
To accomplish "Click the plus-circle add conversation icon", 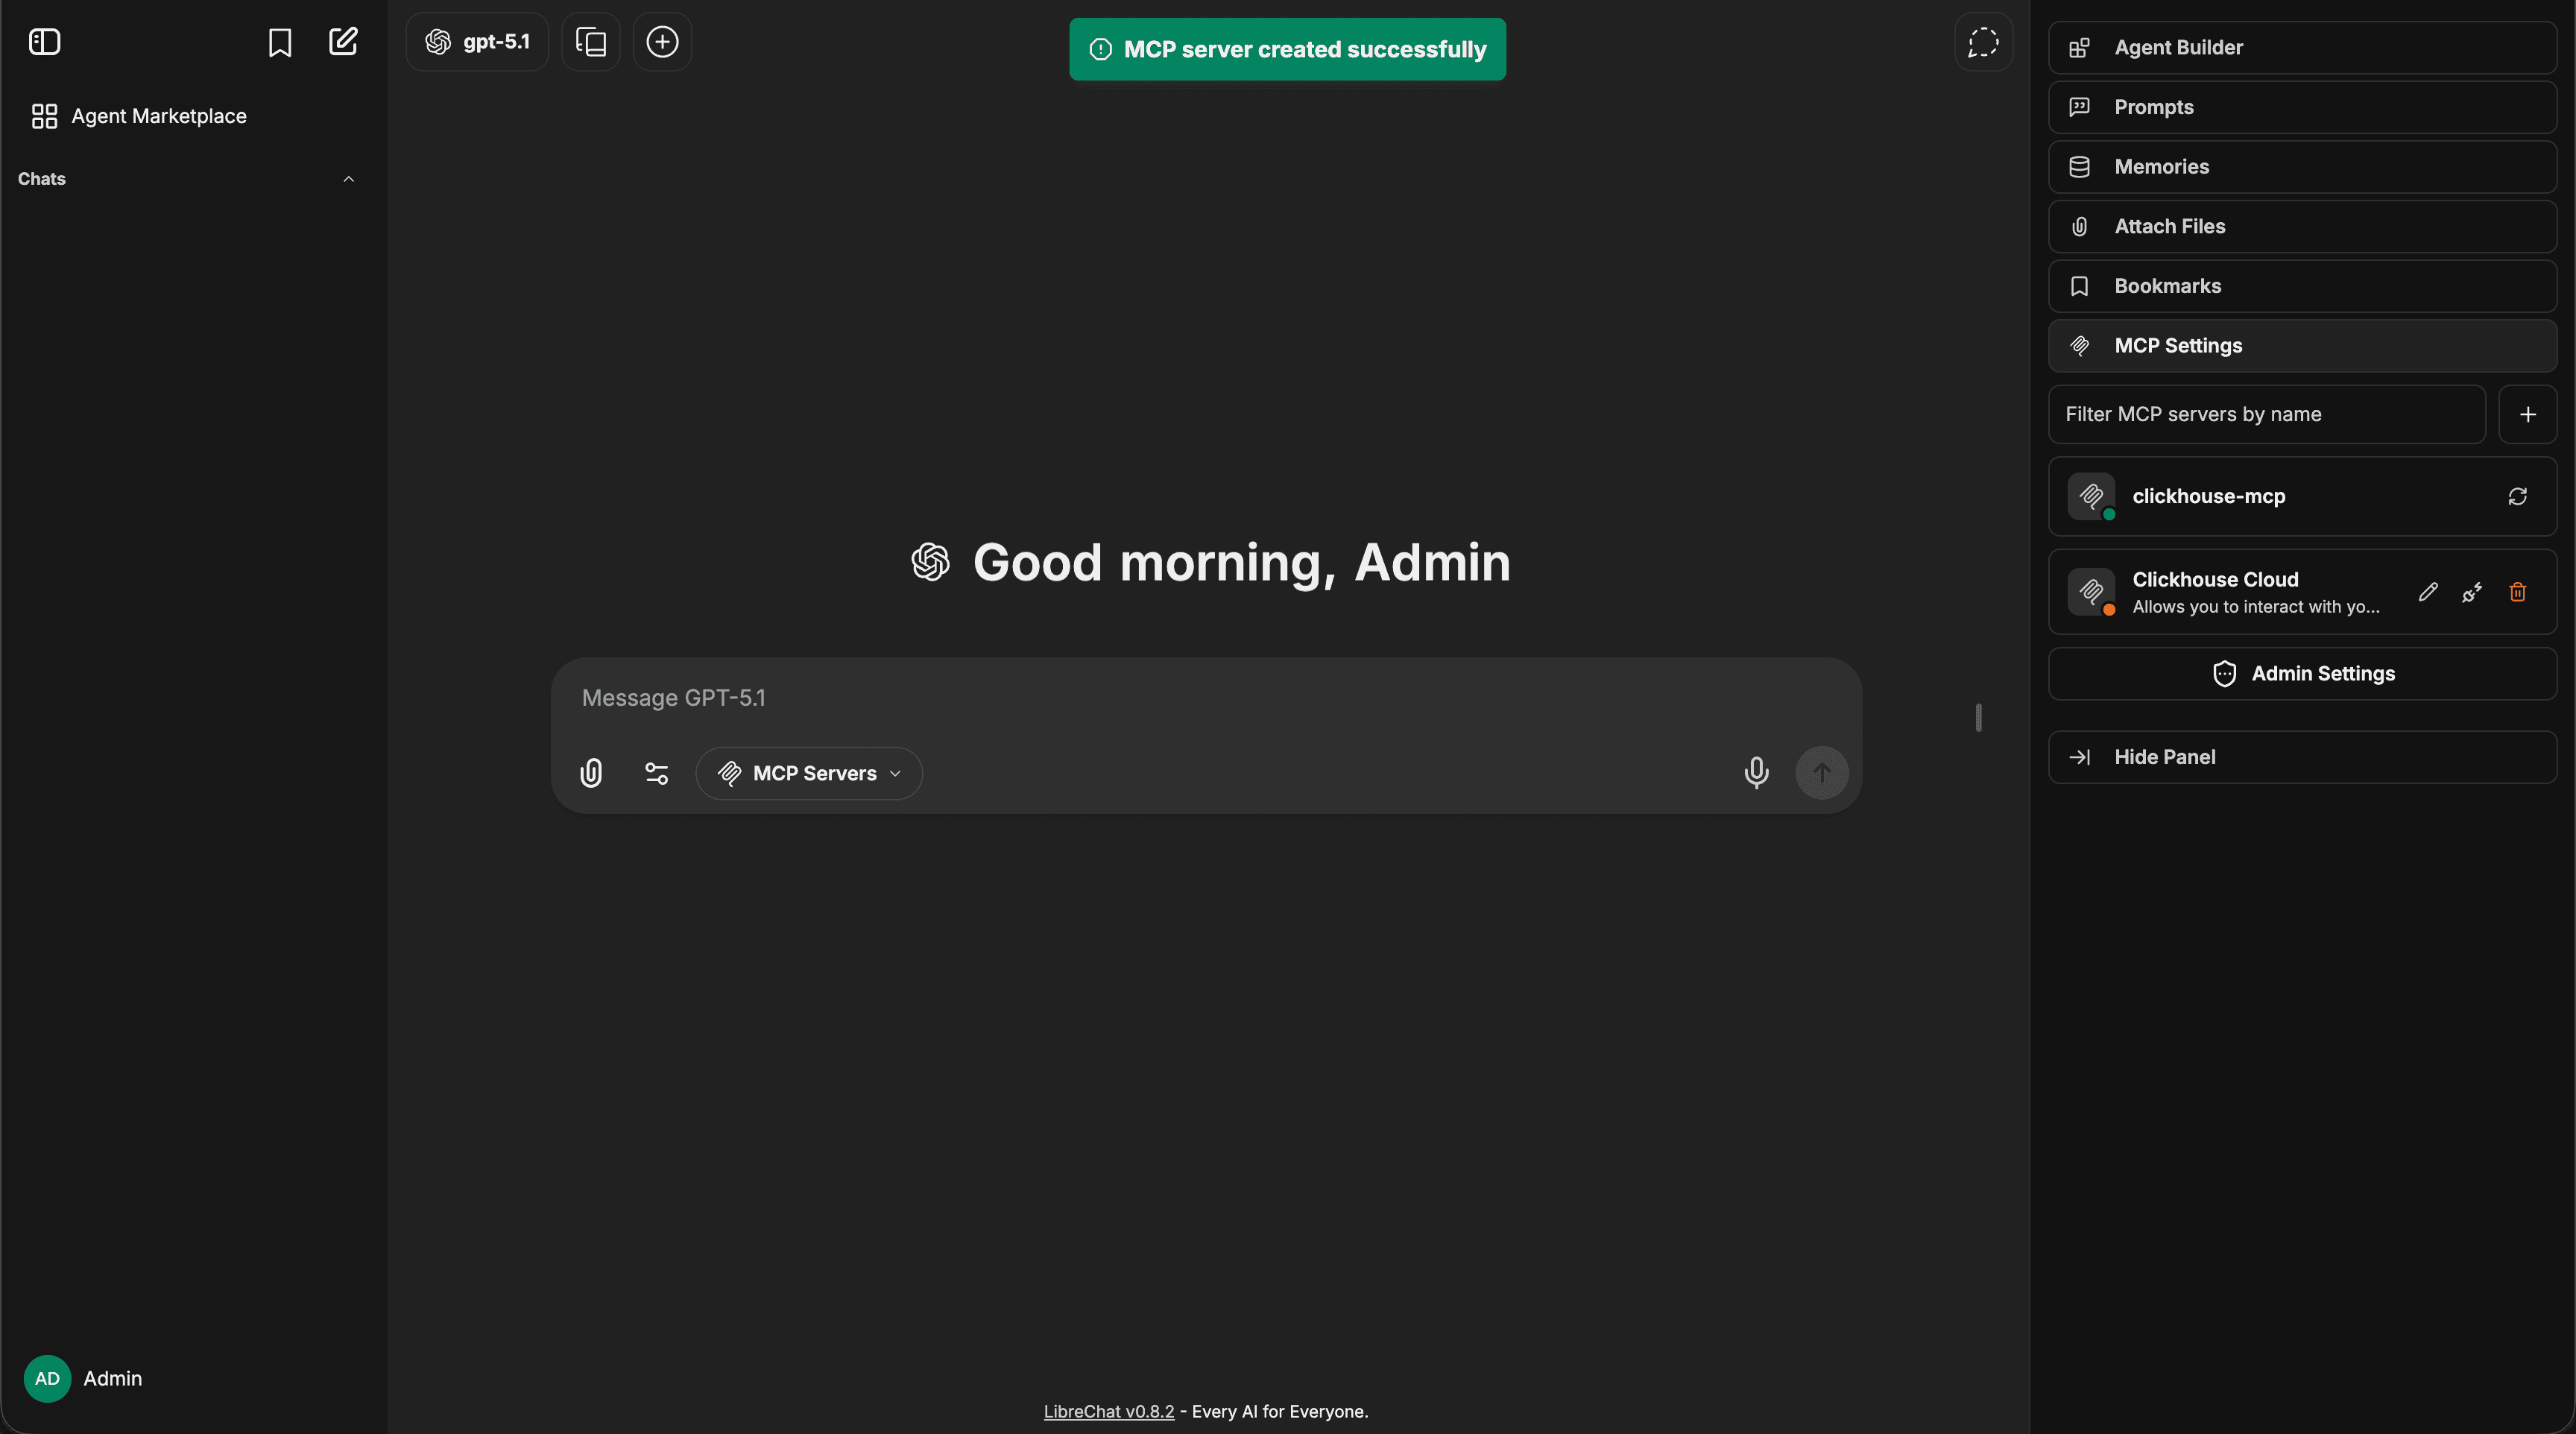I will [x=662, y=42].
